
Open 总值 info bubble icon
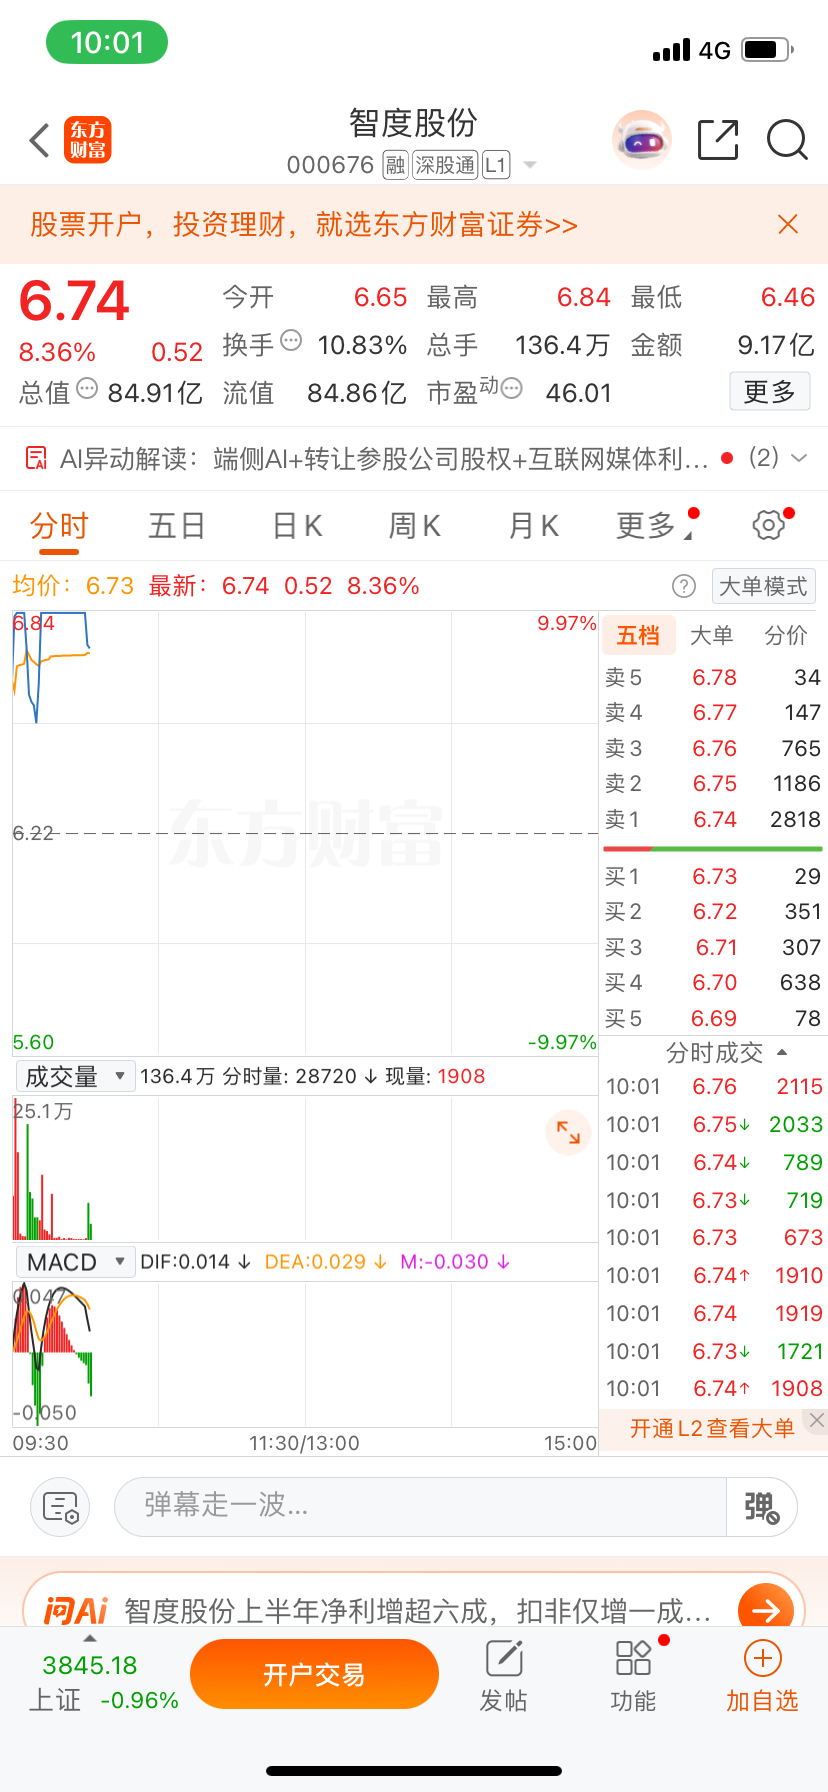87,388
